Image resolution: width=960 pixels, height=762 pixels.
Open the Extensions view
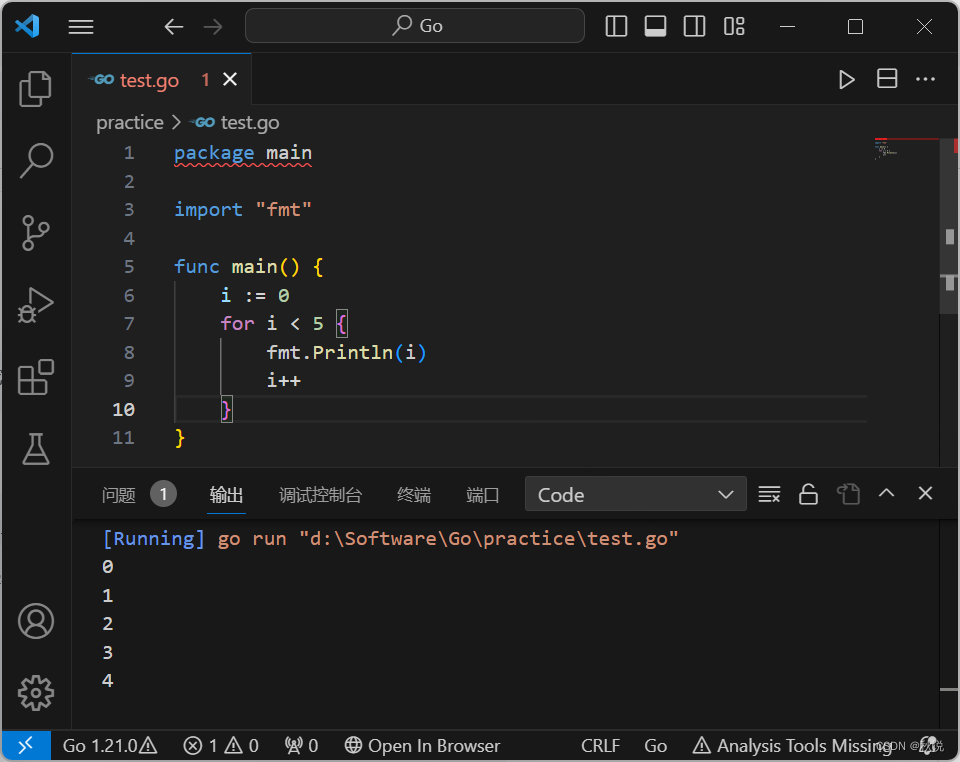[x=36, y=376]
